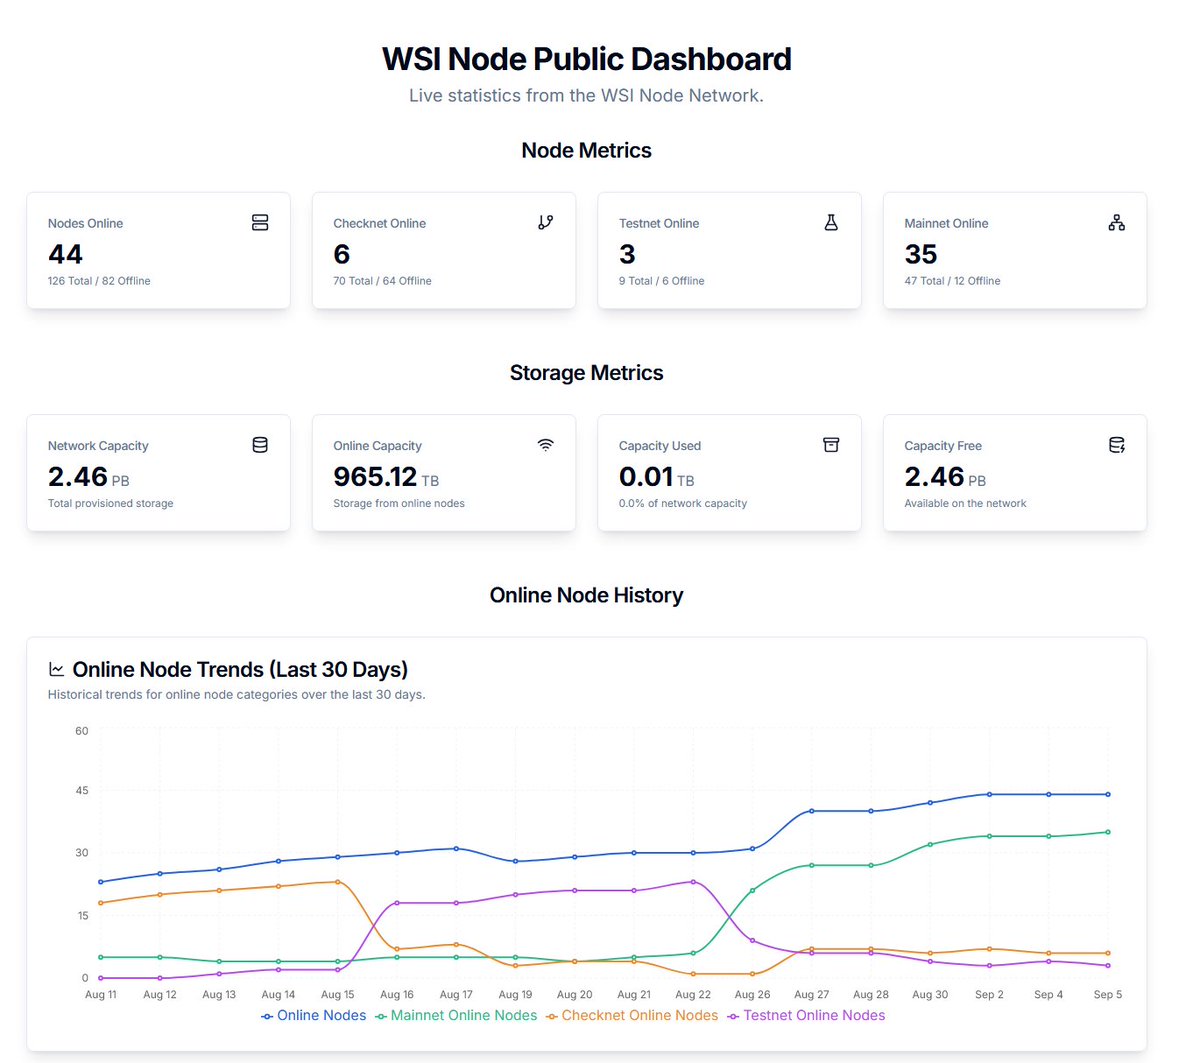This screenshot has width=1200, height=1063.
Task: Click the Testnet data point at Aug 22
Action: tap(693, 882)
